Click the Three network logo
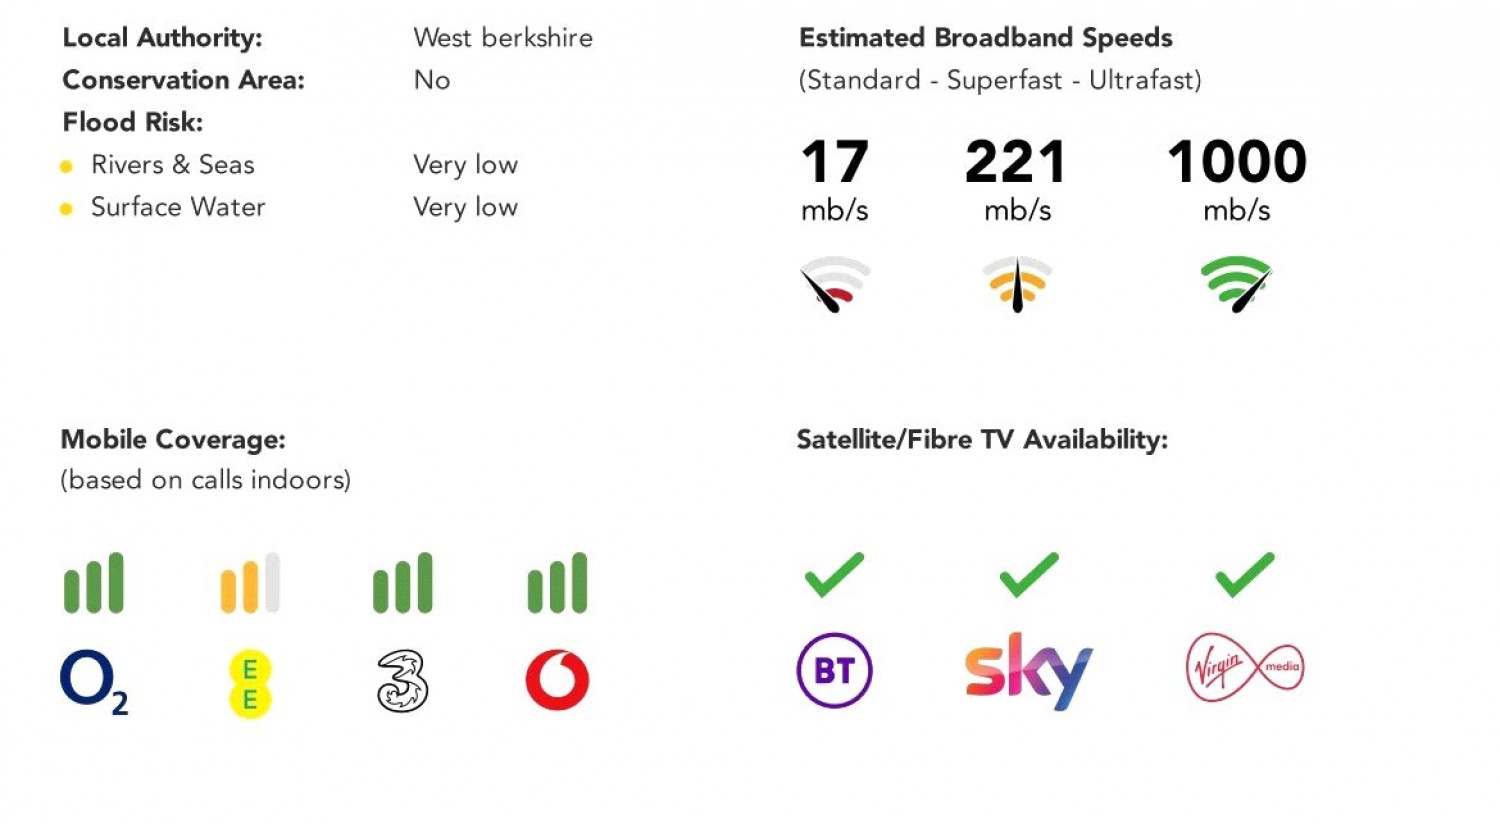Screen dimensions: 1500x824 click(x=402, y=681)
